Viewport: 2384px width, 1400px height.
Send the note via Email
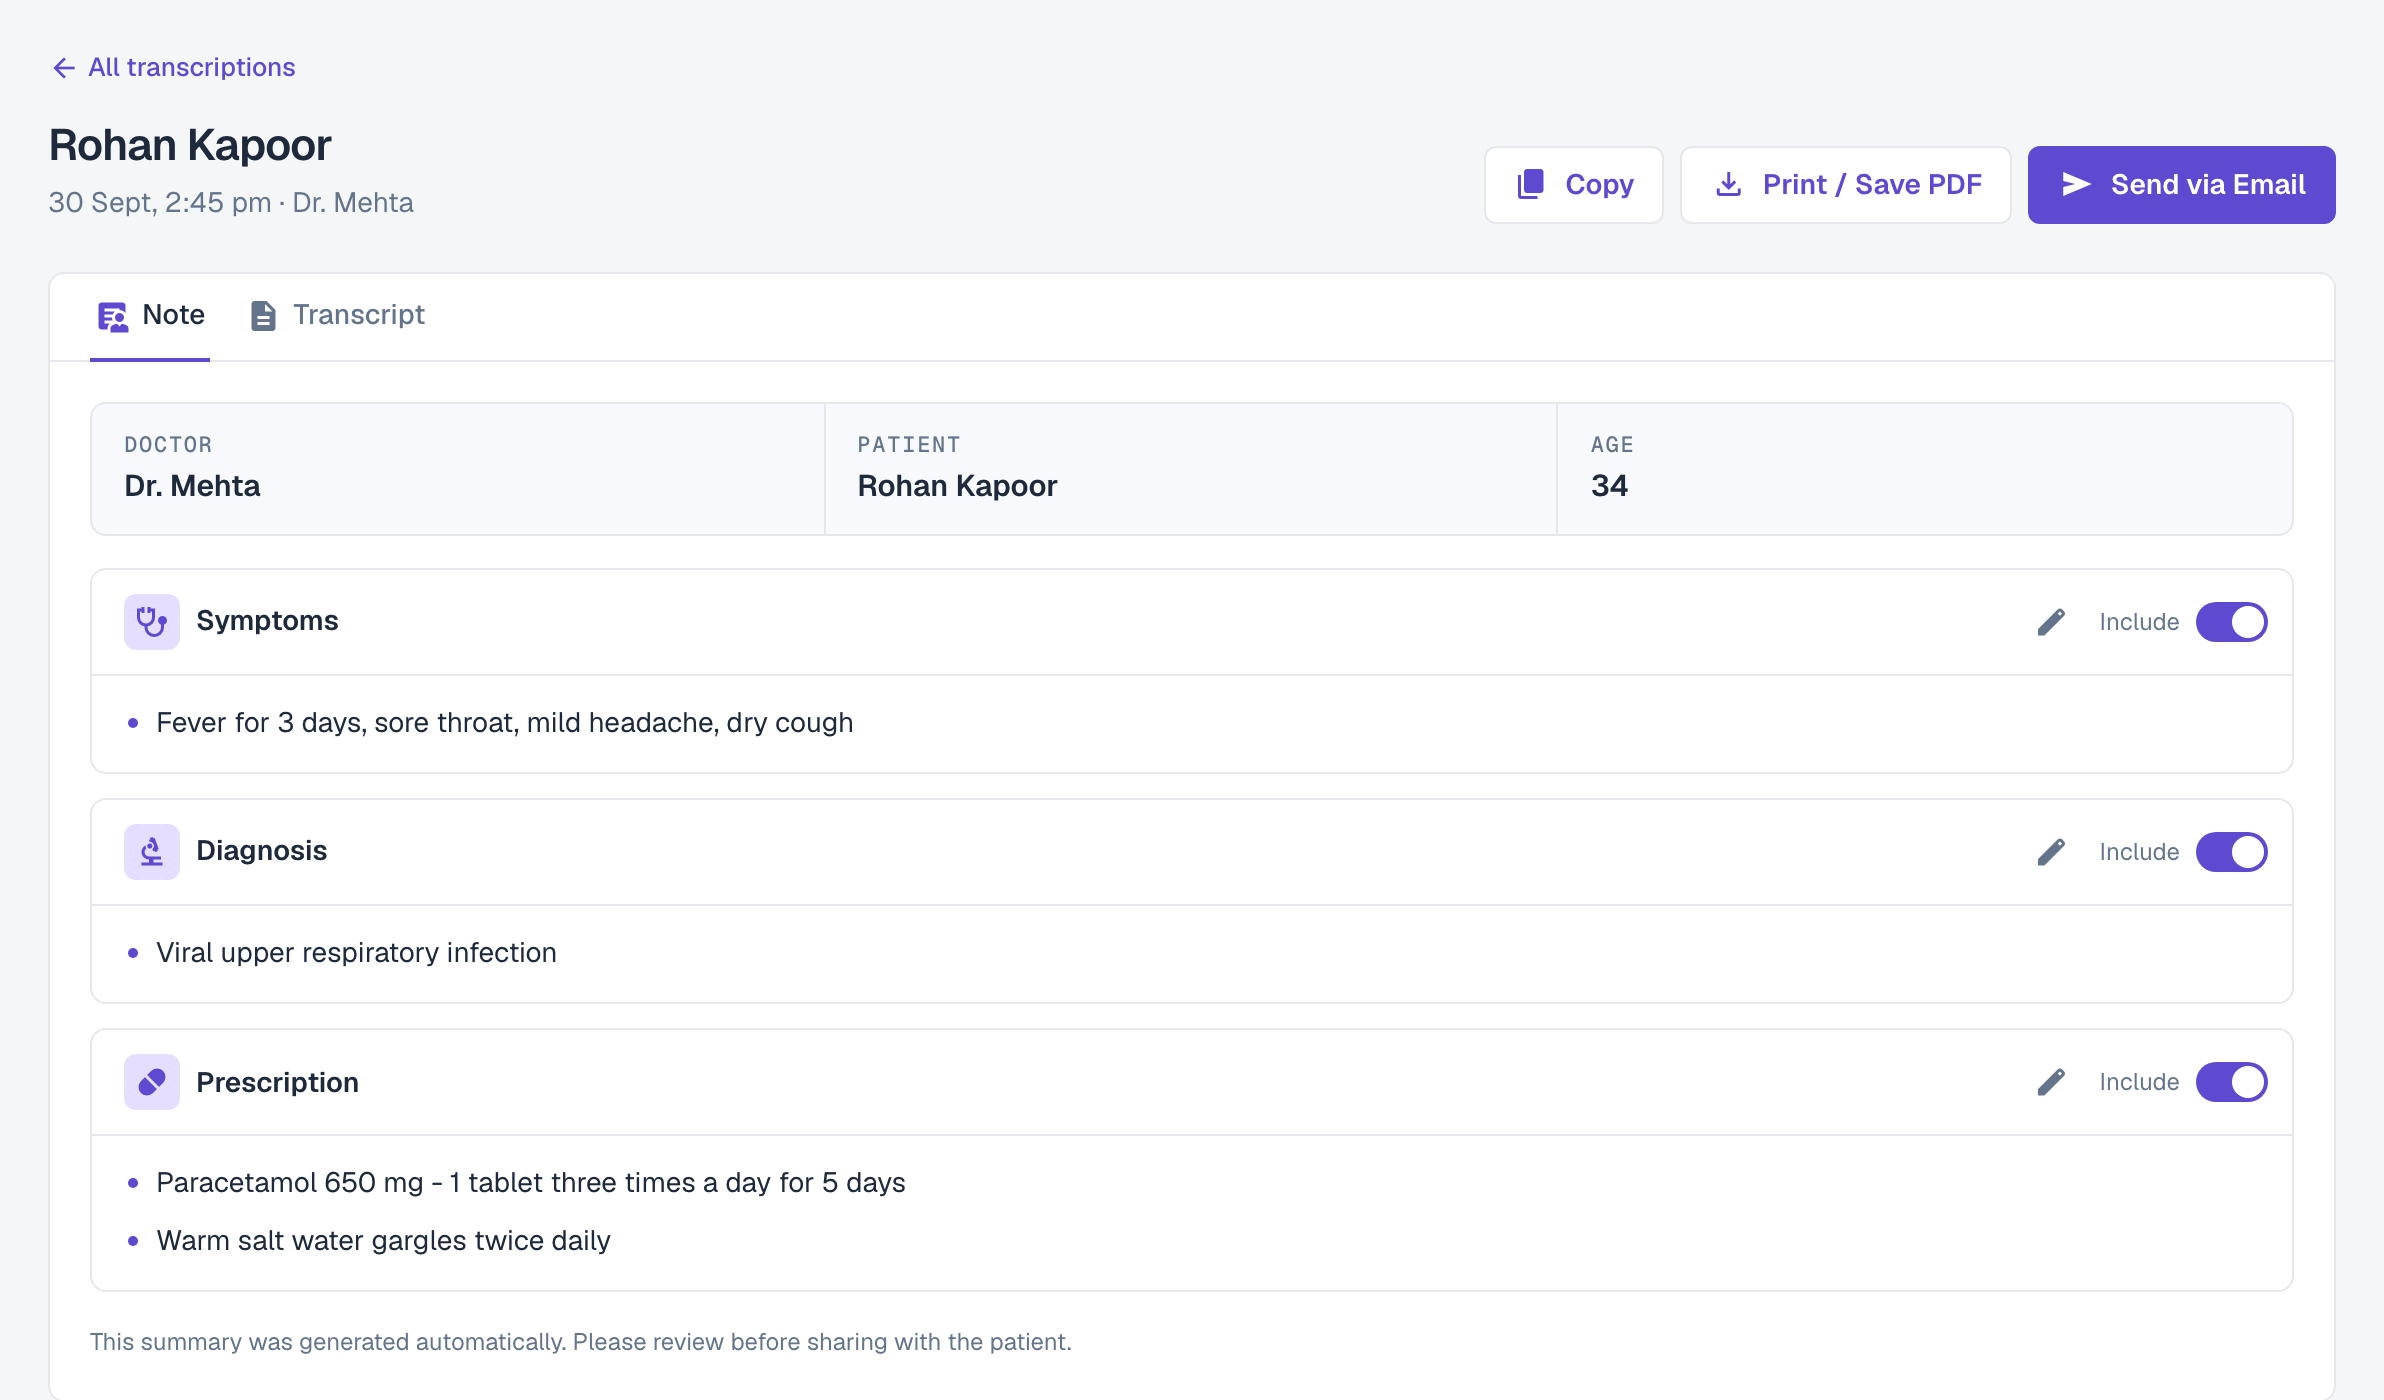pyautogui.click(x=2182, y=185)
